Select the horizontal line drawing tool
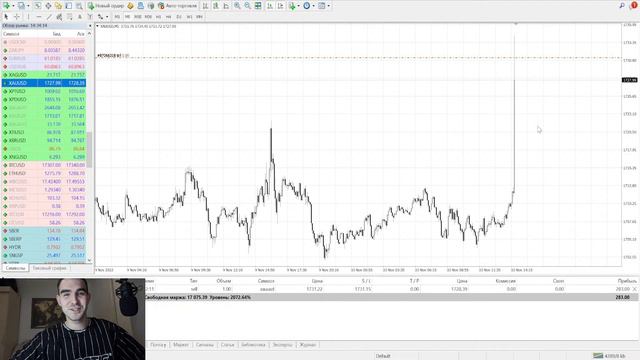640x360 pixels. coord(39,17)
